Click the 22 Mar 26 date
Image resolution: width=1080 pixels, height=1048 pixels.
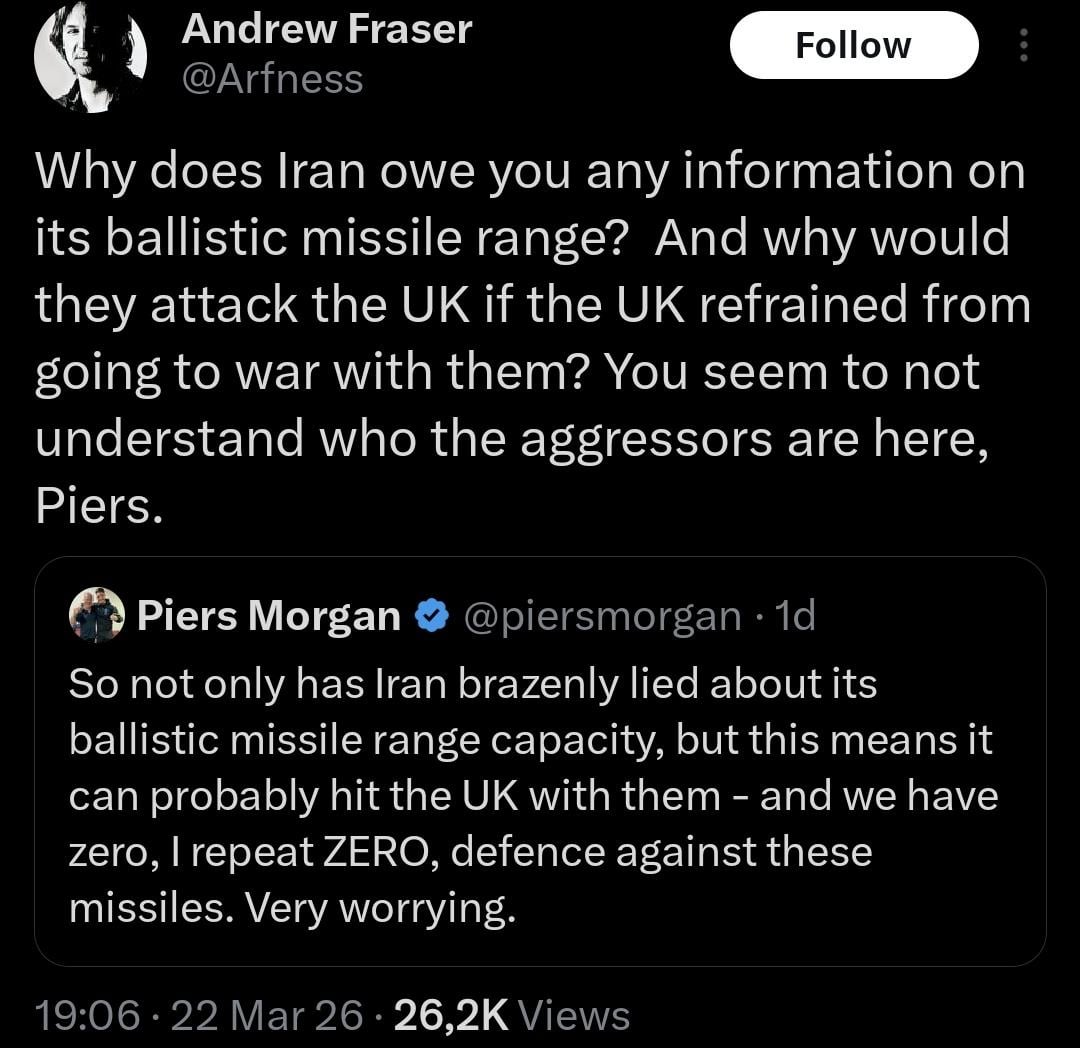click(268, 1015)
